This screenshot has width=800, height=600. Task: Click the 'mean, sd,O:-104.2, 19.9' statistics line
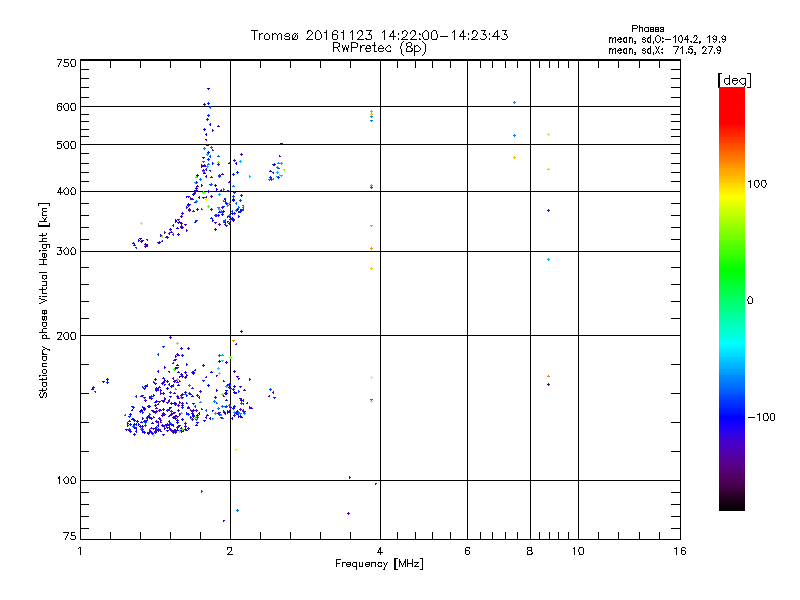click(x=667, y=39)
